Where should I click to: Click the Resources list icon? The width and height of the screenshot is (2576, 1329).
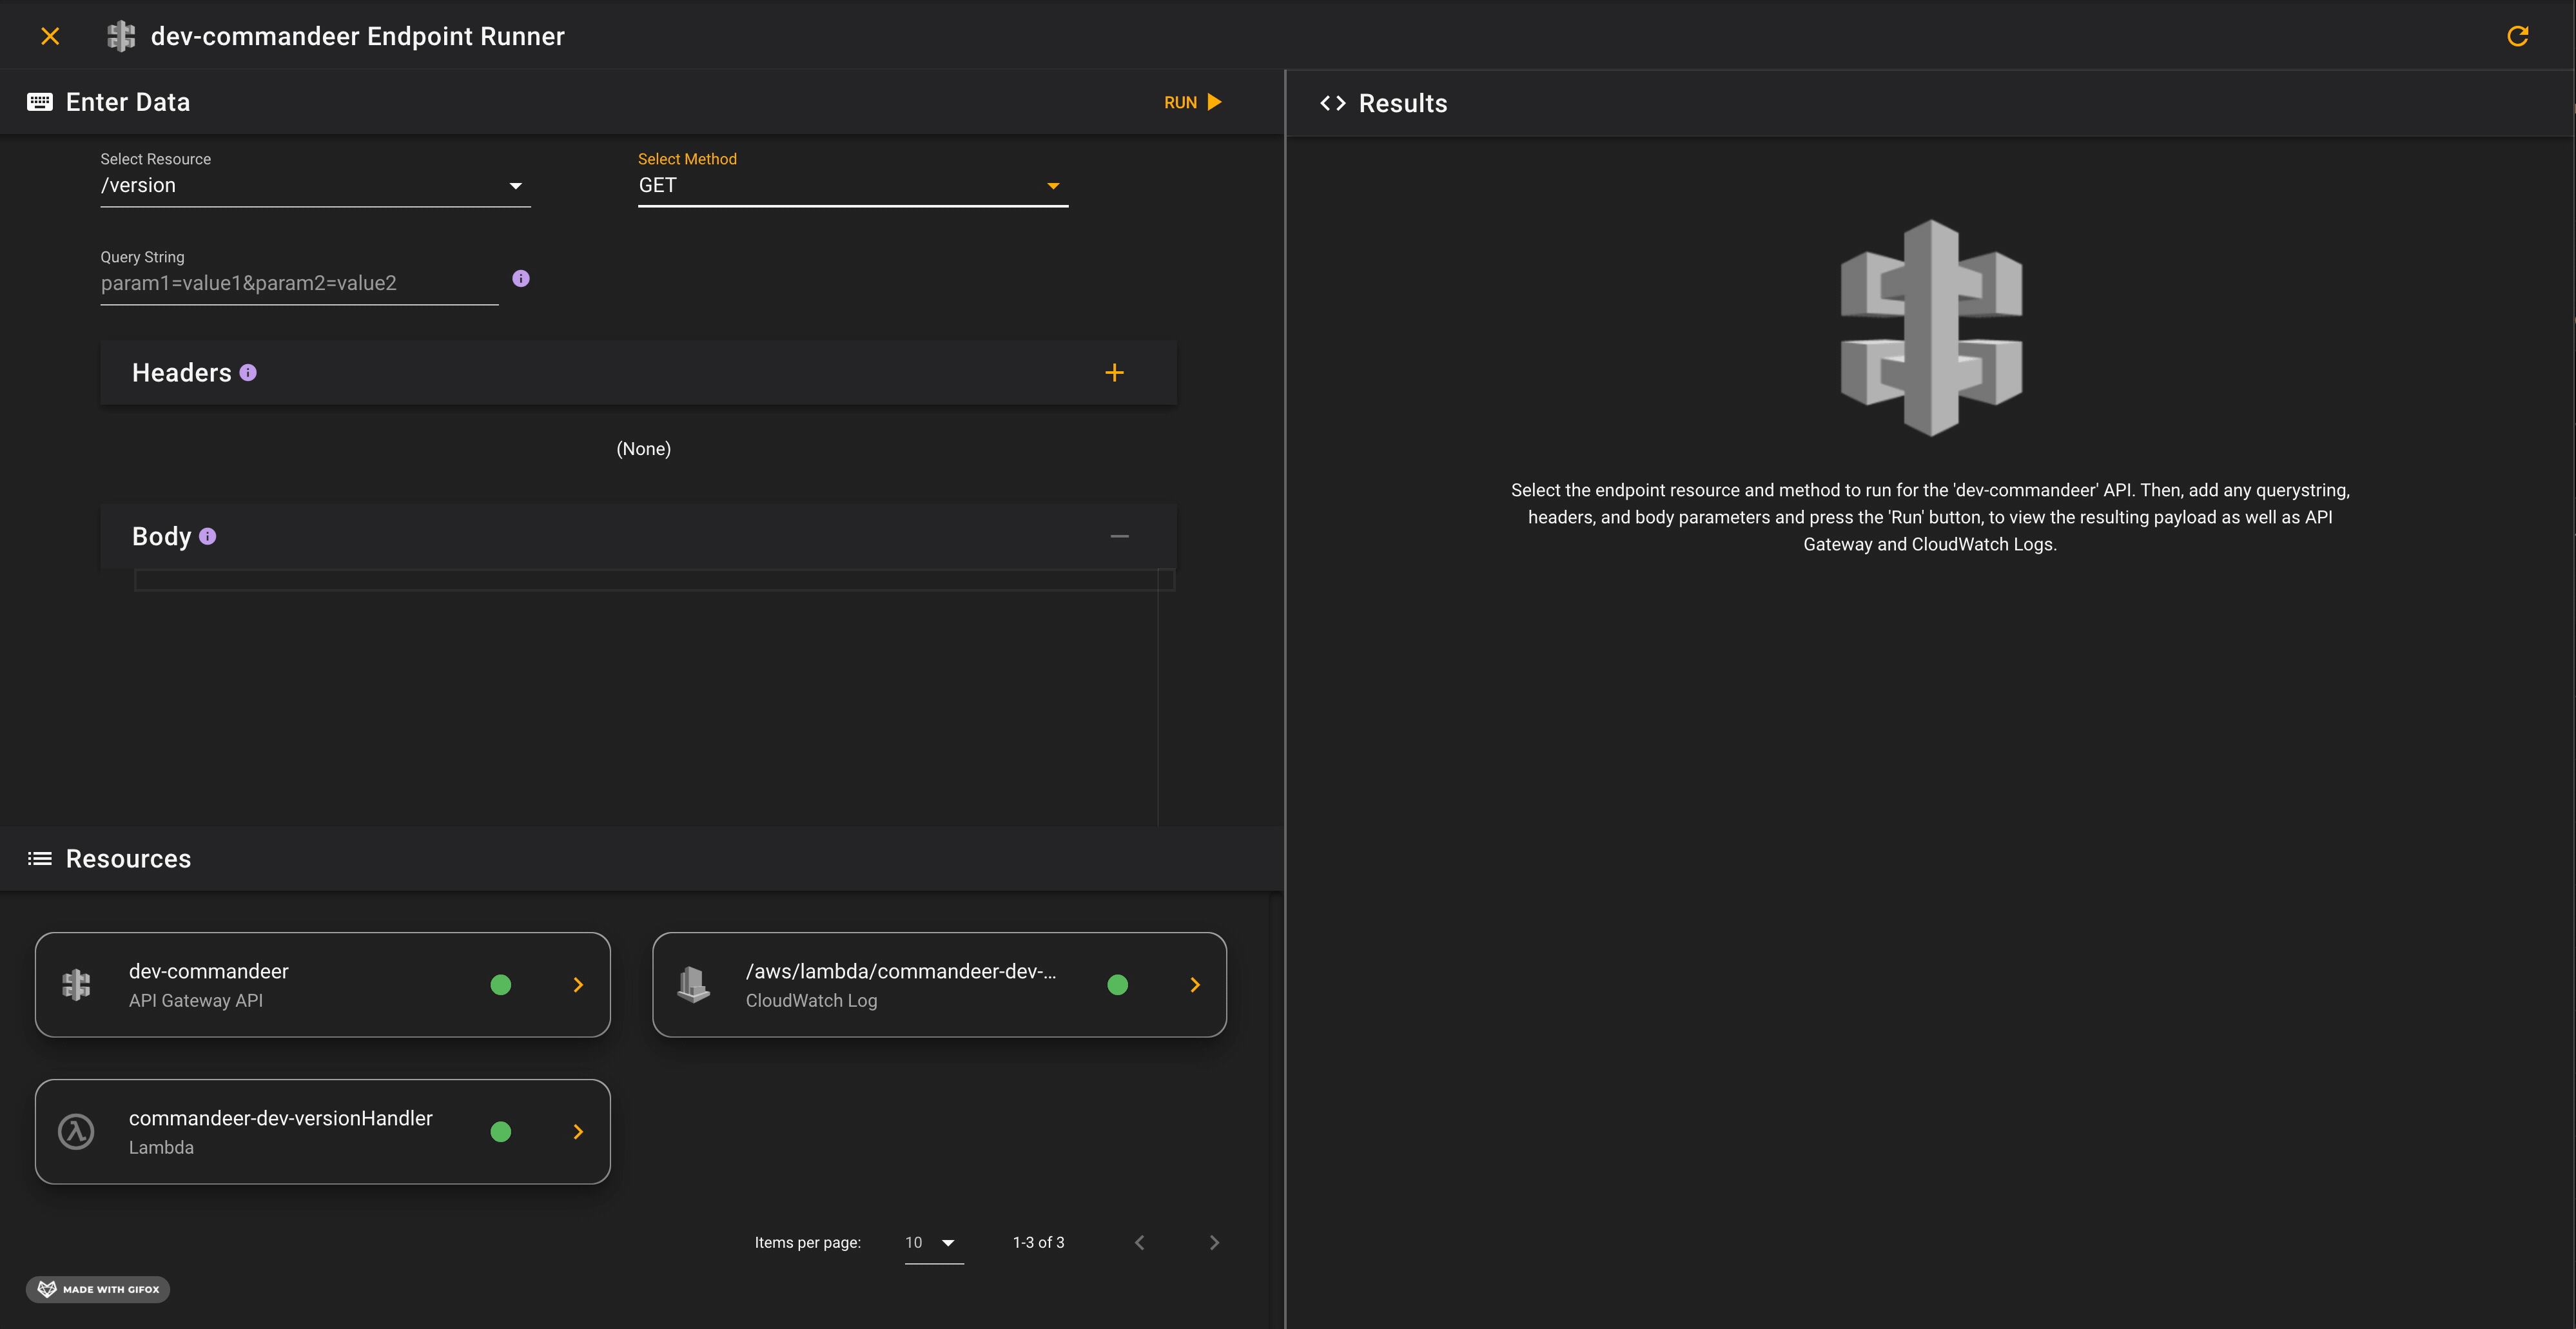pyautogui.click(x=40, y=859)
